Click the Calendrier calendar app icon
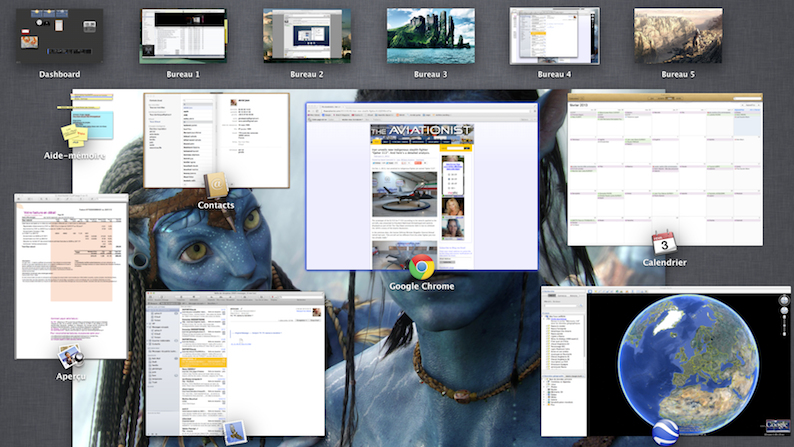 coord(664,242)
